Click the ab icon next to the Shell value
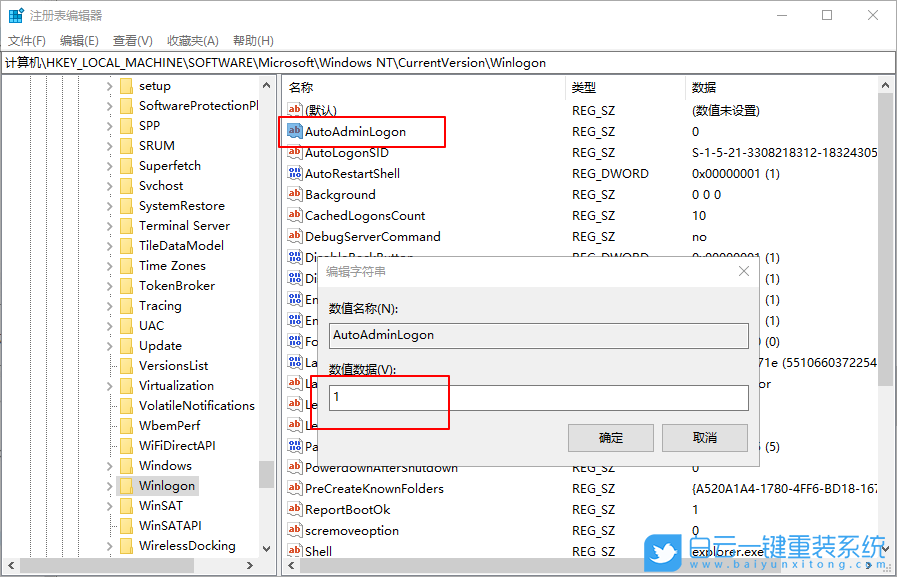This screenshot has width=897, height=577. click(295, 550)
